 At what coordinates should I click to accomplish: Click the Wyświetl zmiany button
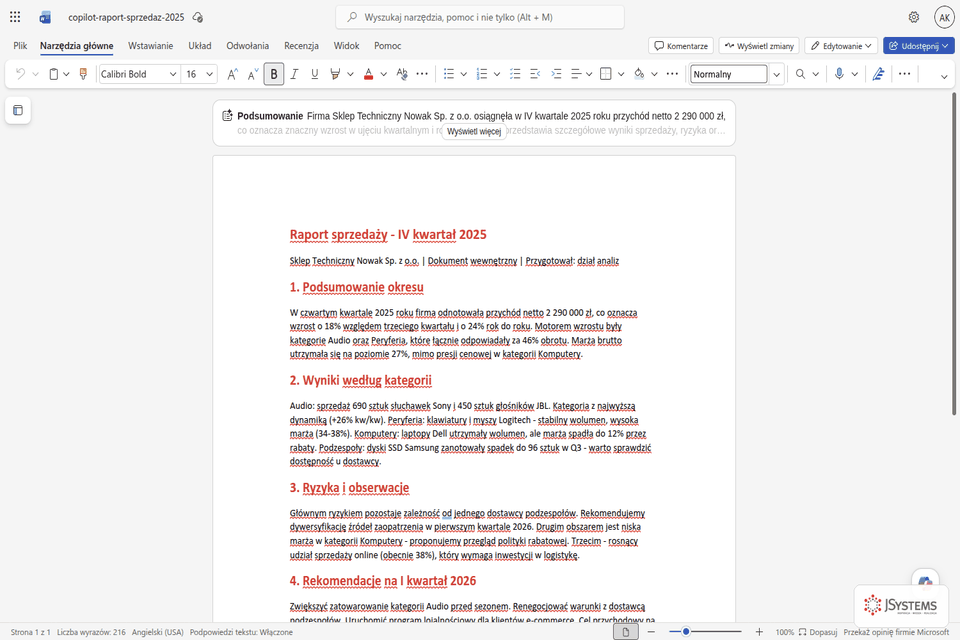tap(759, 46)
